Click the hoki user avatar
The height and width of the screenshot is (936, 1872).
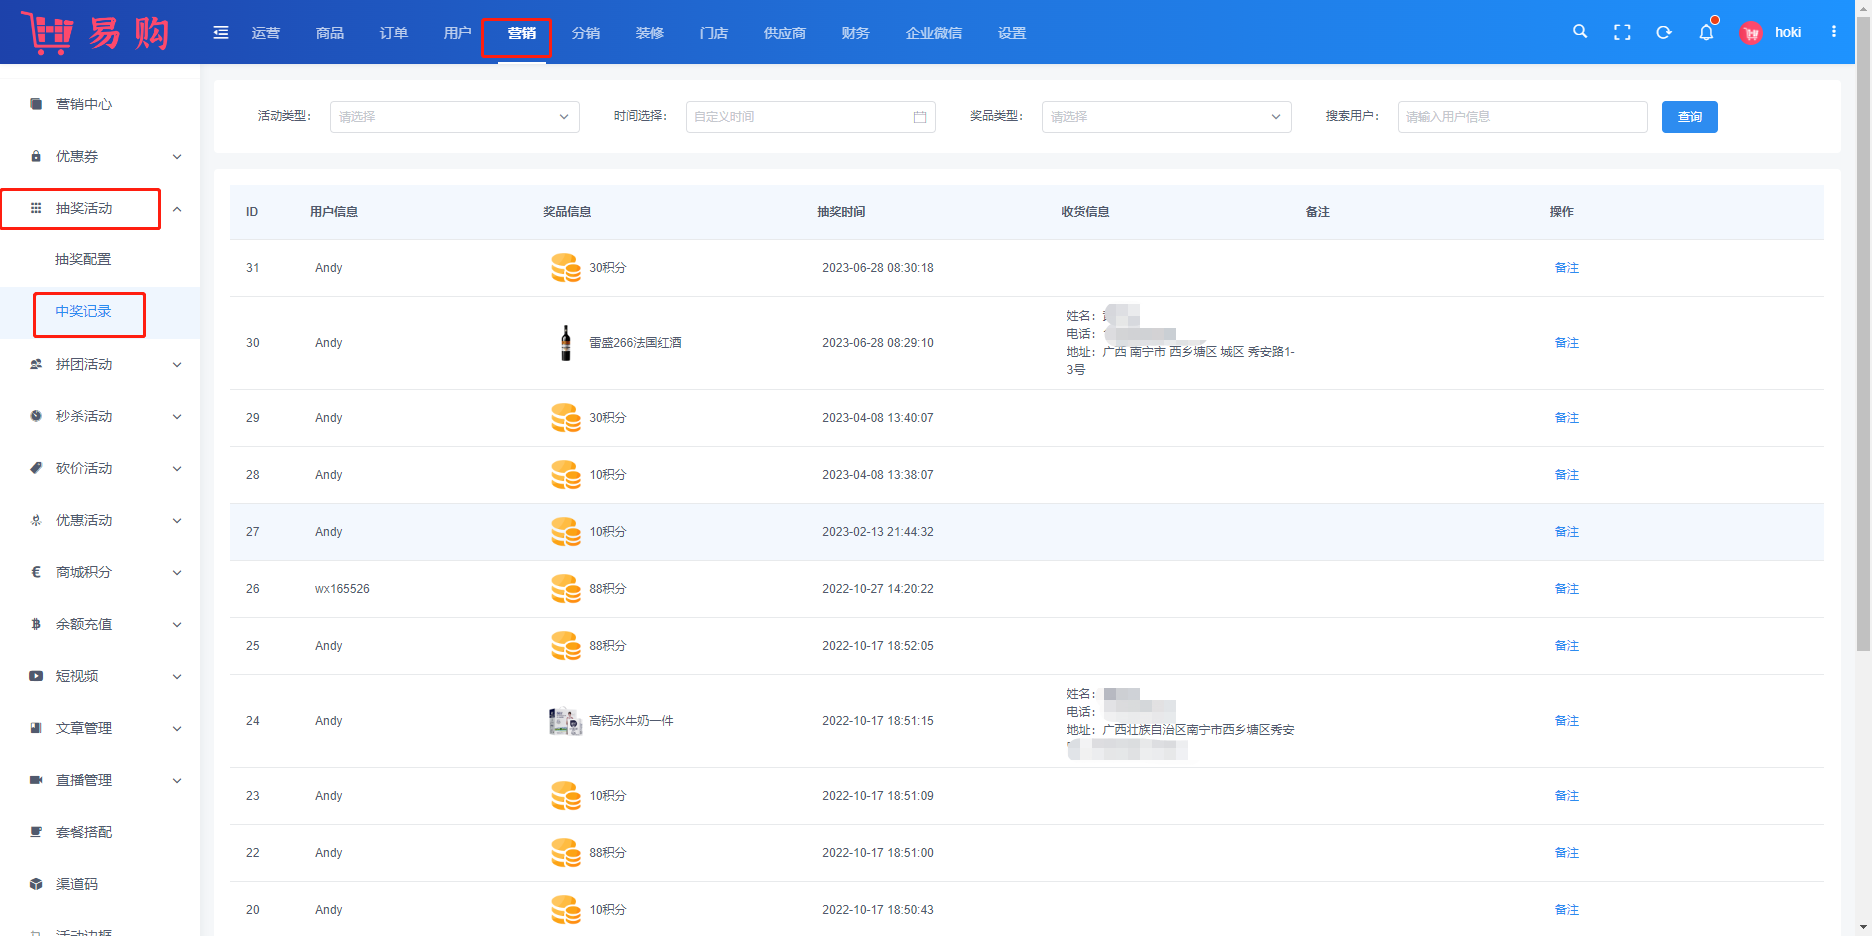point(1751,33)
